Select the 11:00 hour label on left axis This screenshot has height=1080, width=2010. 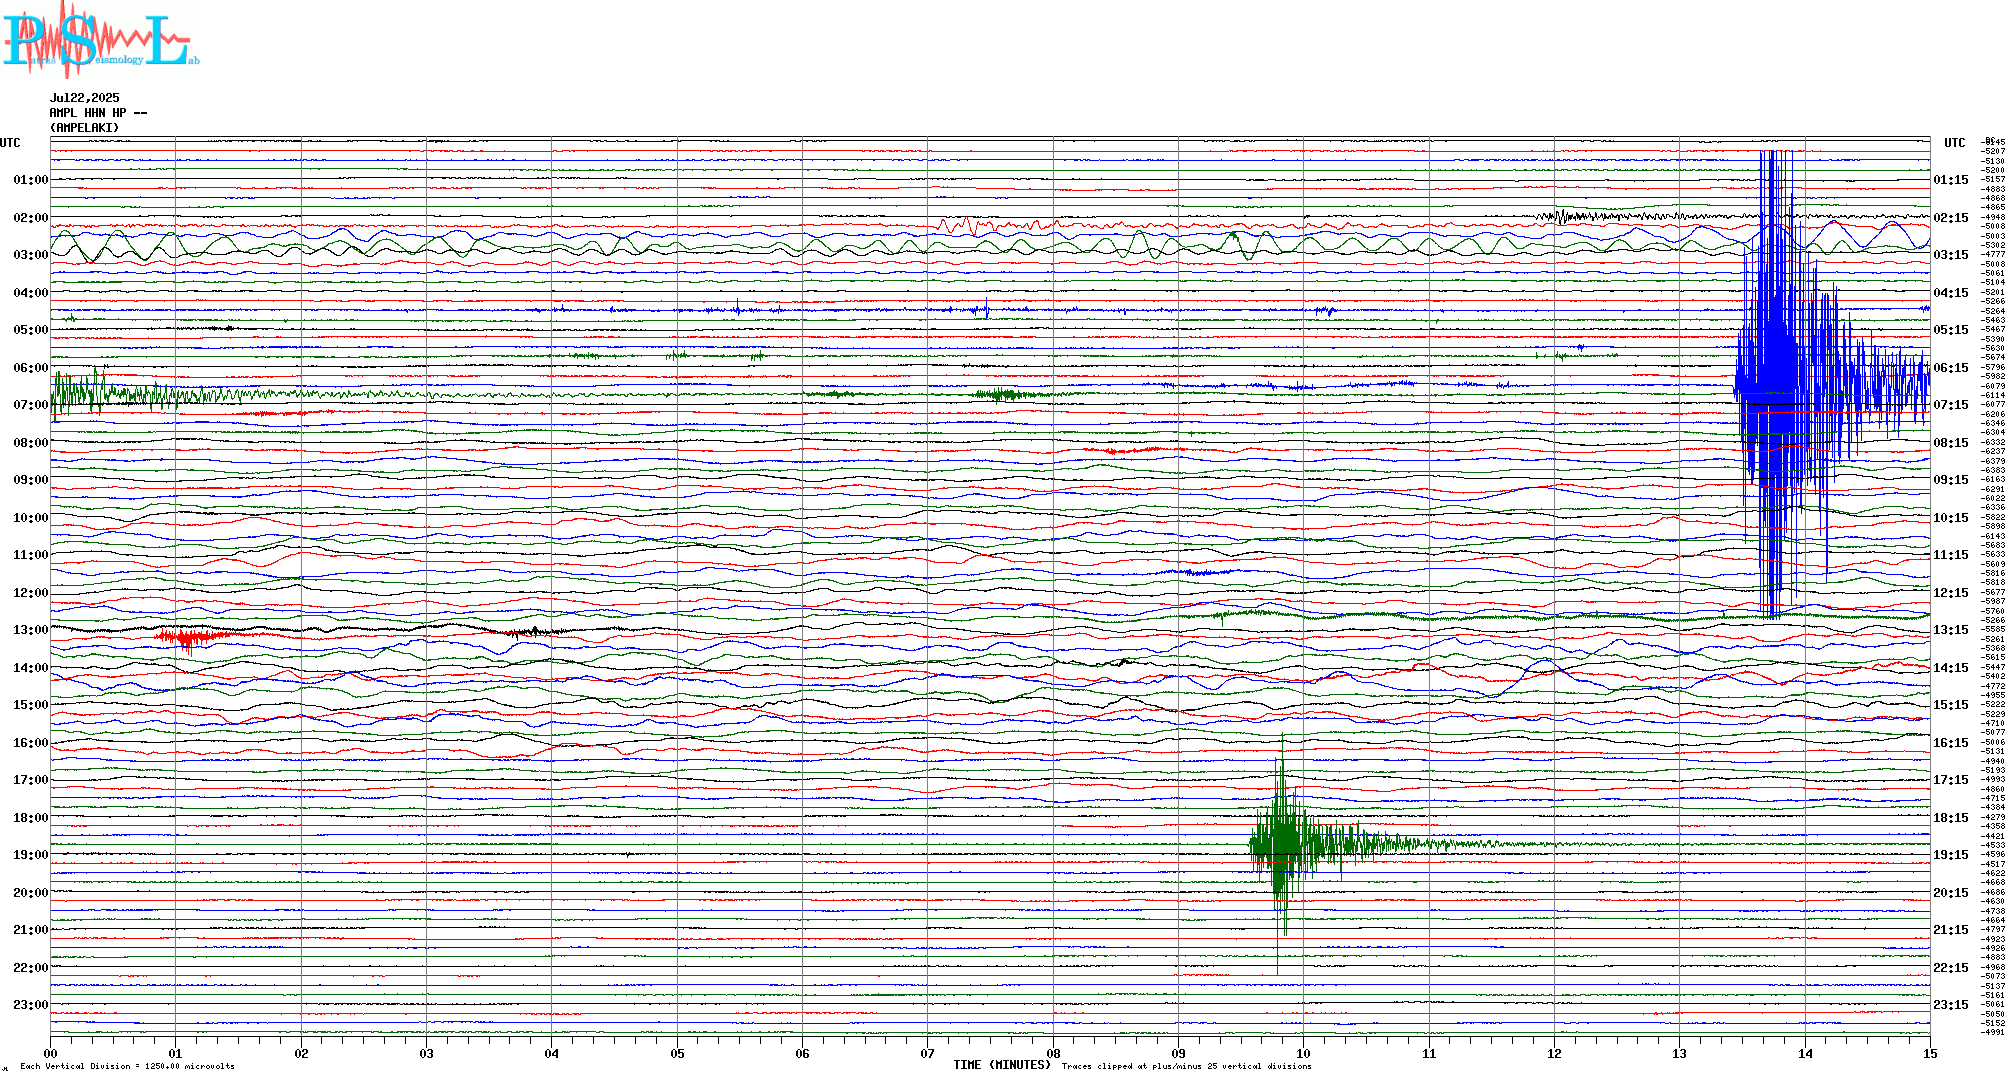click(31, 555)
